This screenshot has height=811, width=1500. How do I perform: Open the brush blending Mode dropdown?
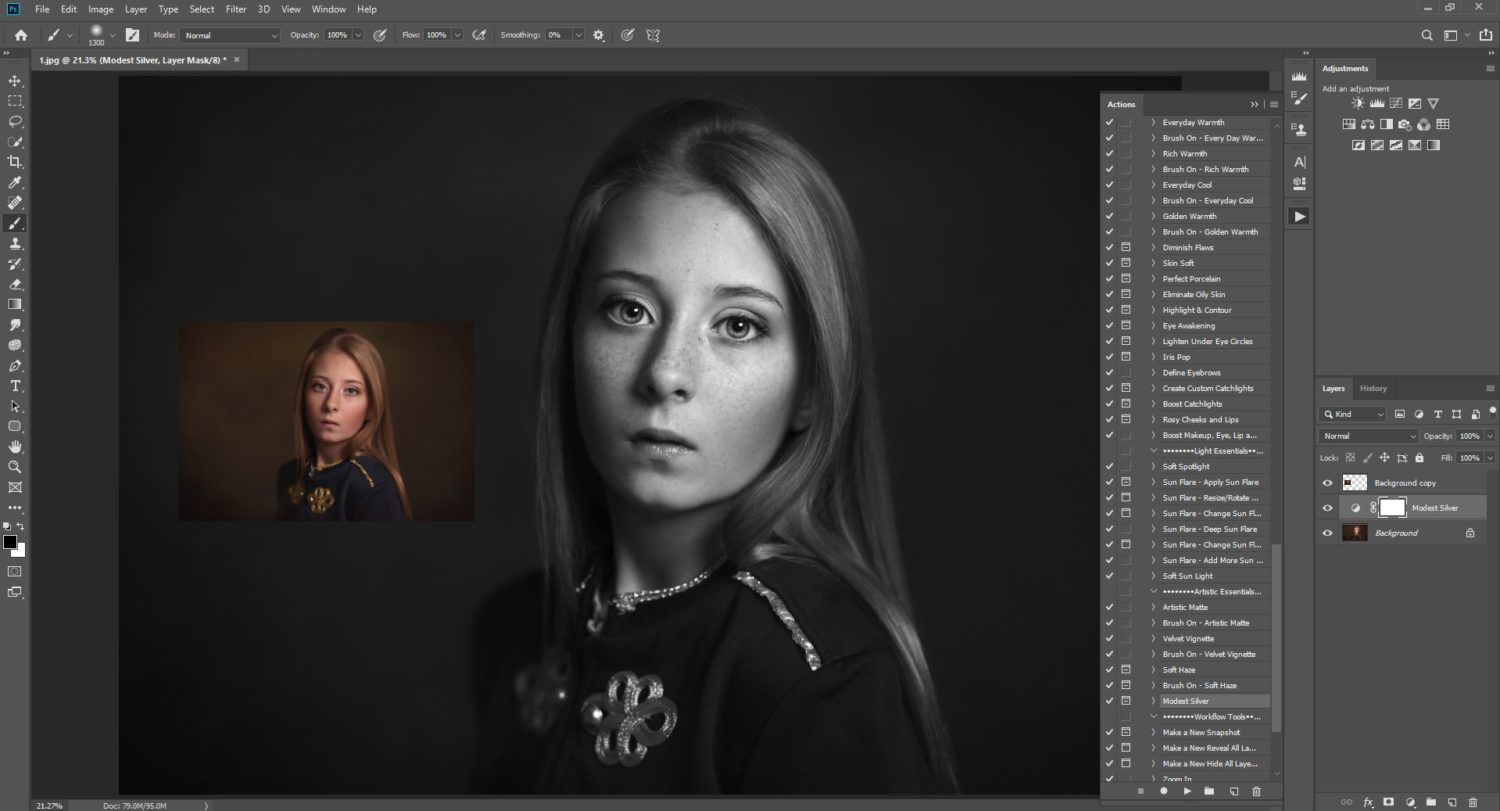pyautogui.click(x=230, y=35)
